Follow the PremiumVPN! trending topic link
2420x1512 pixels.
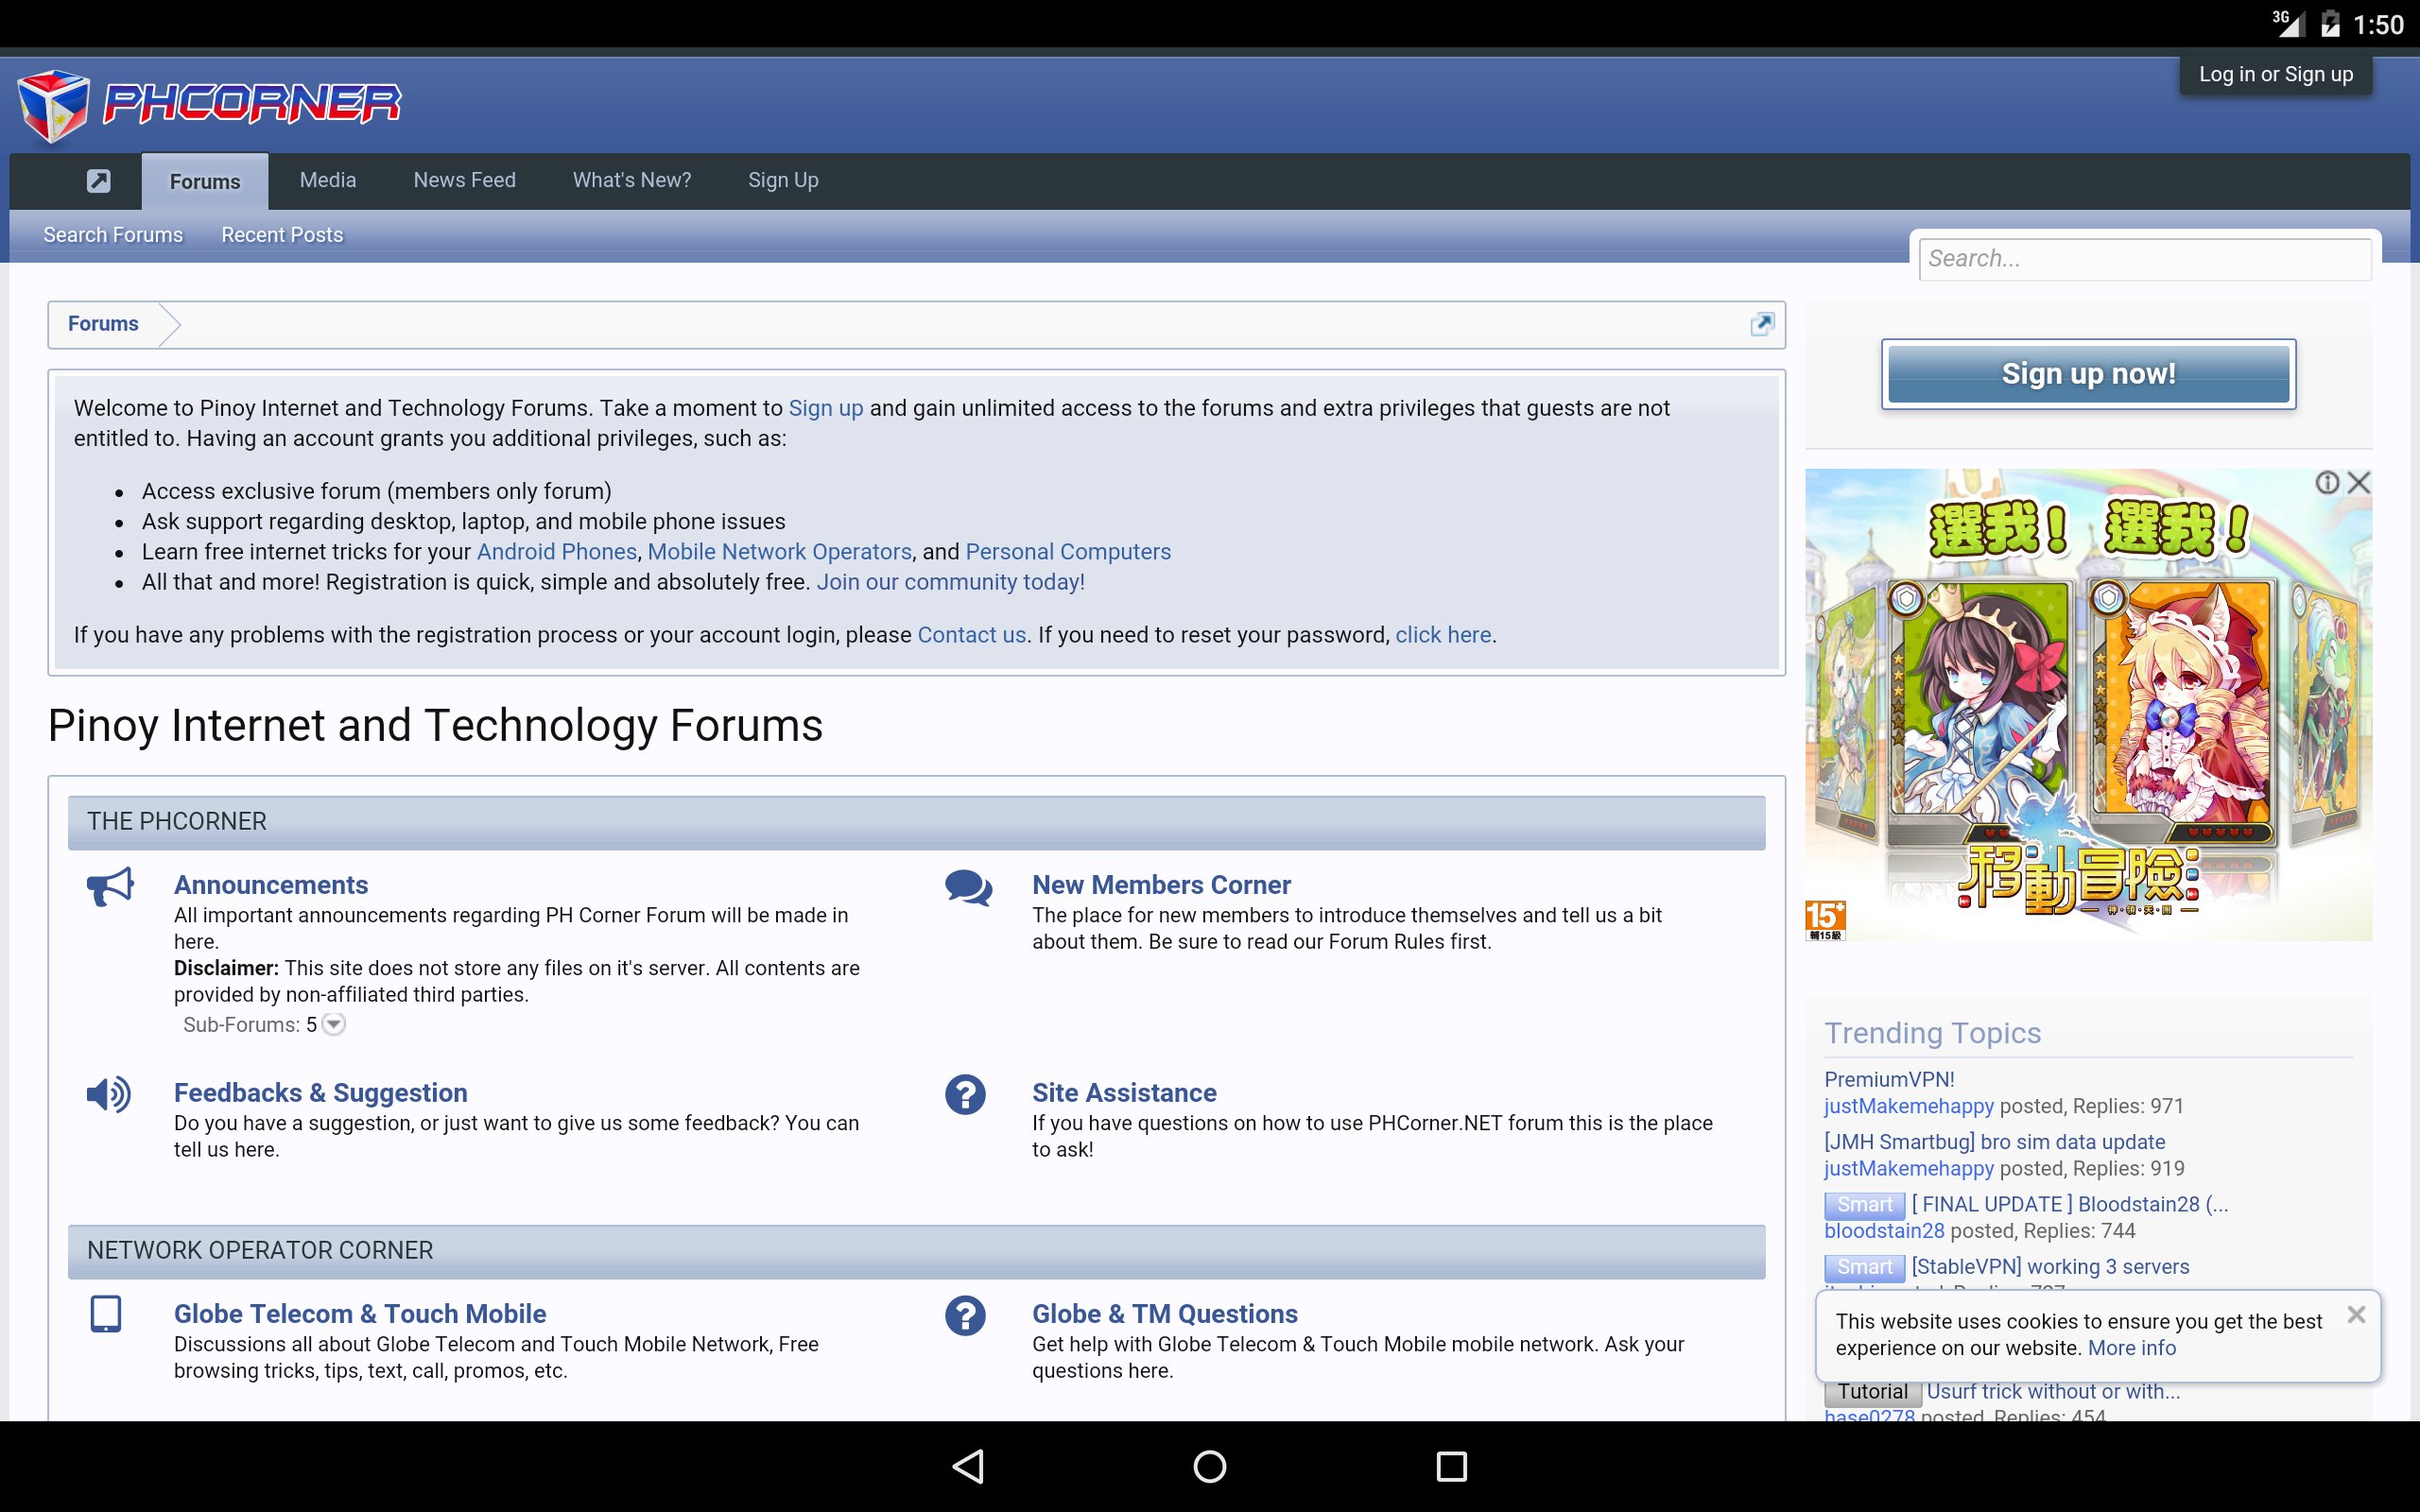[1890, 1079]
